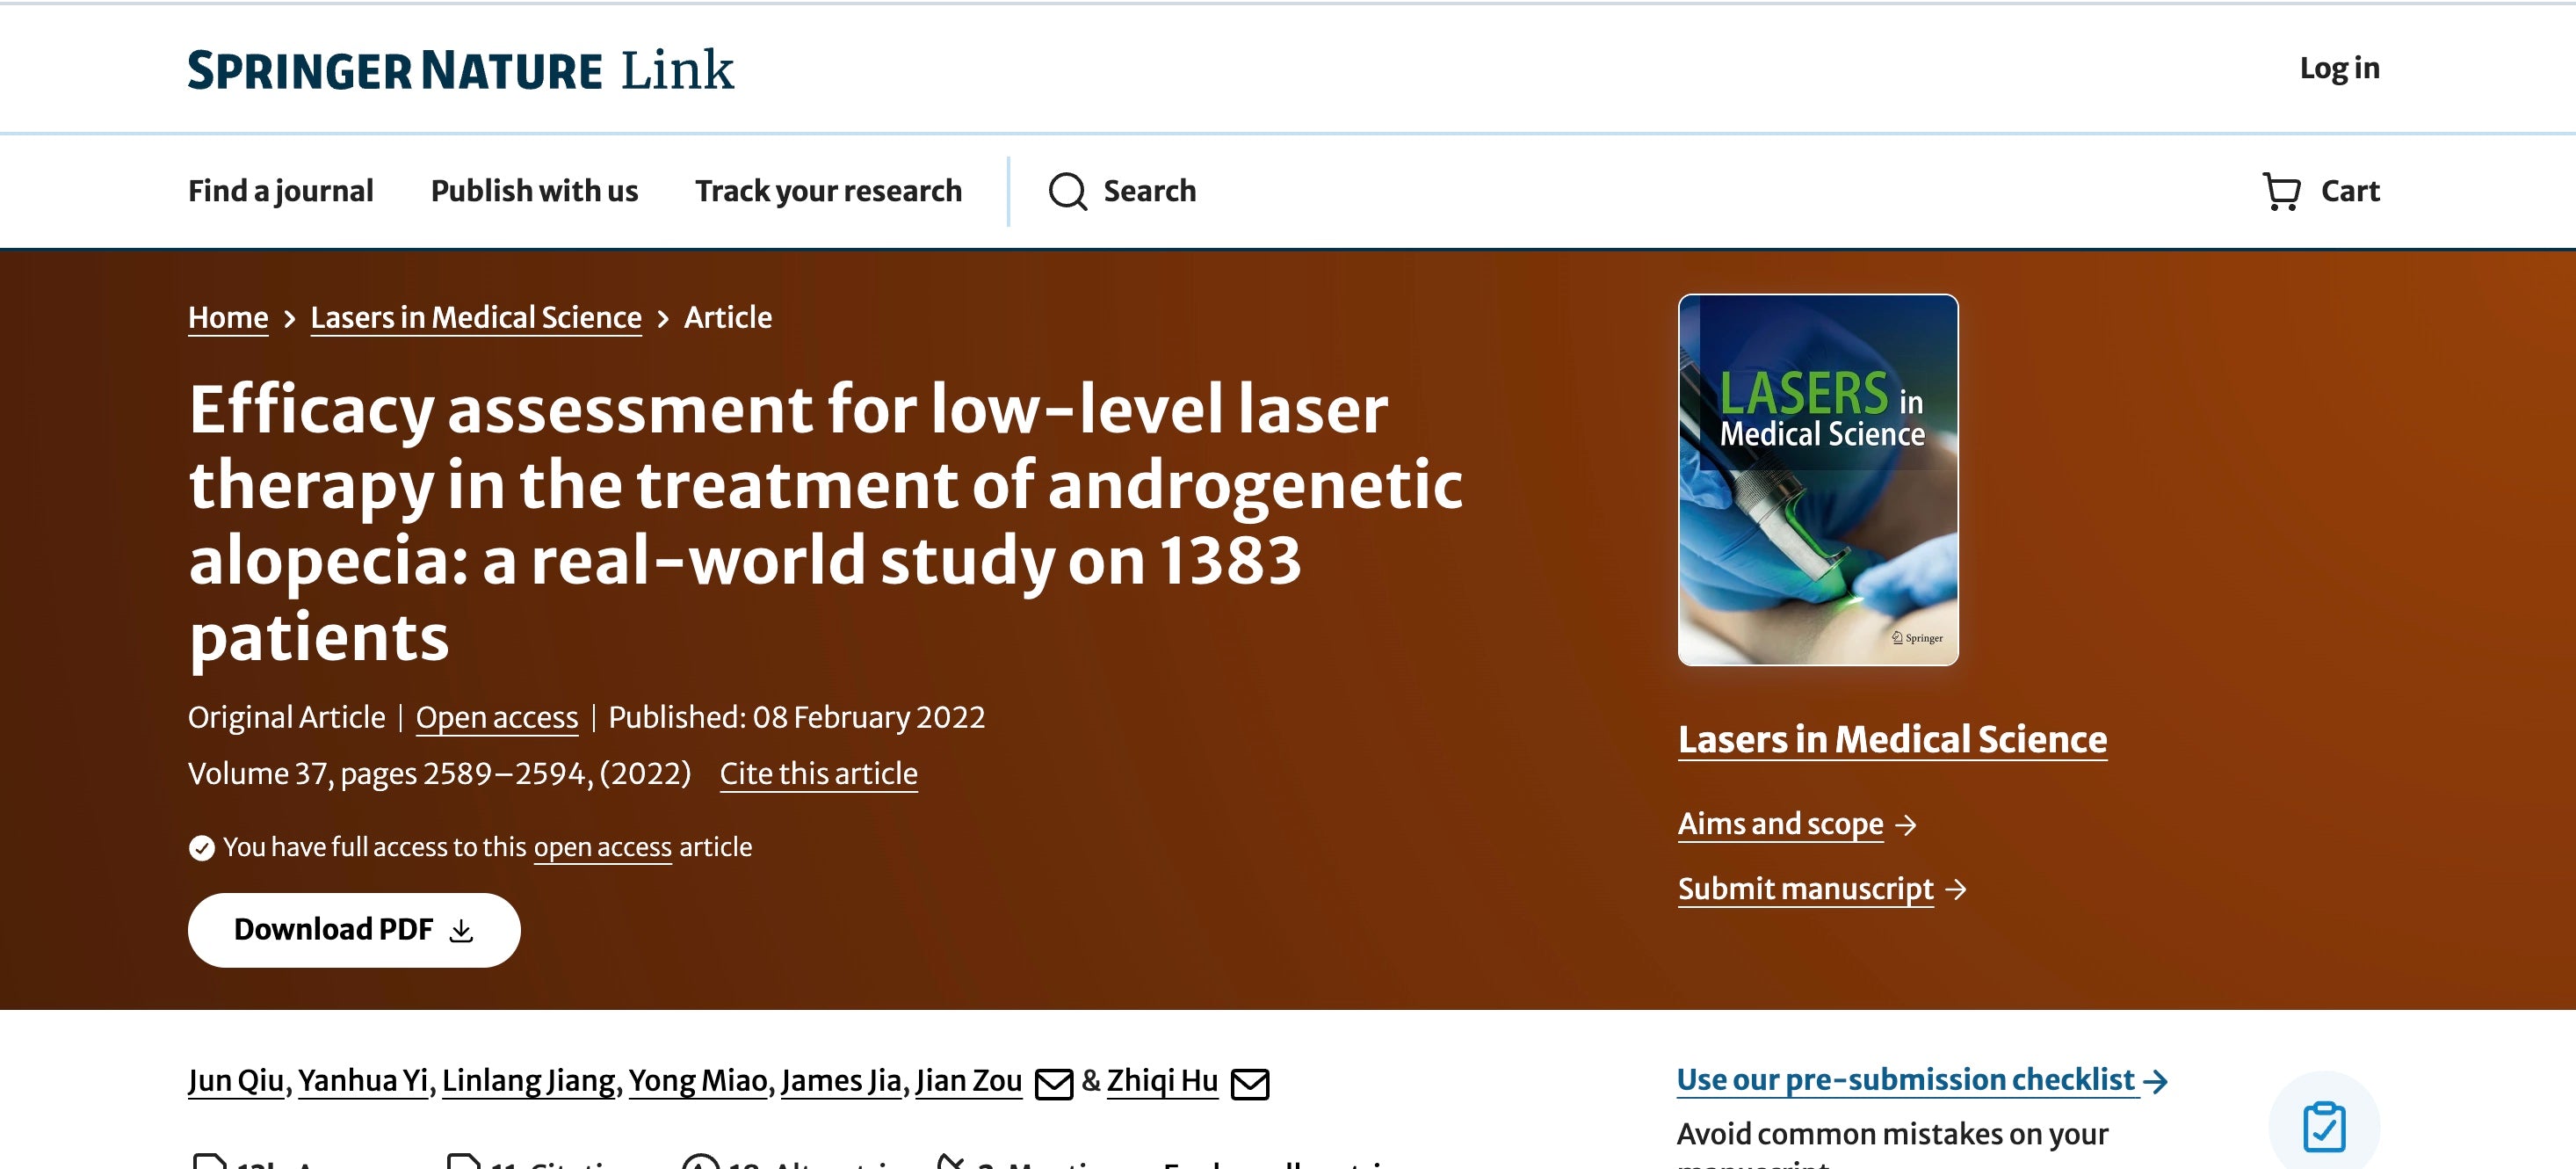Click Submit manuscript link
The height and width of the screenshot is (1169, 2576).
point(1805,889)
